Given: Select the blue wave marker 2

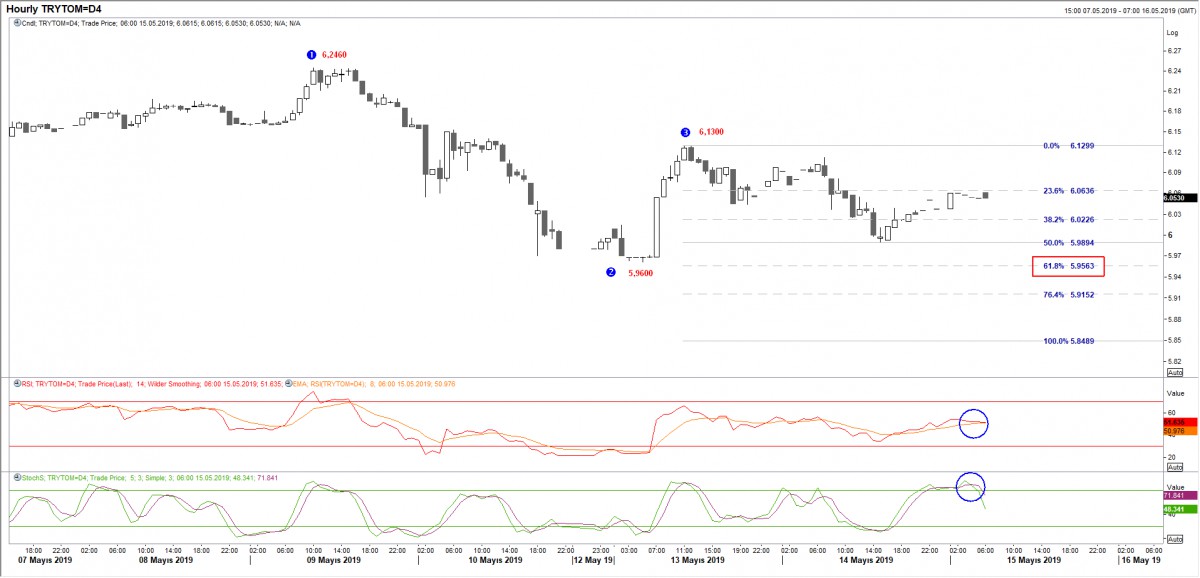Looking at the screenshot, I should [x=611, y=272].
